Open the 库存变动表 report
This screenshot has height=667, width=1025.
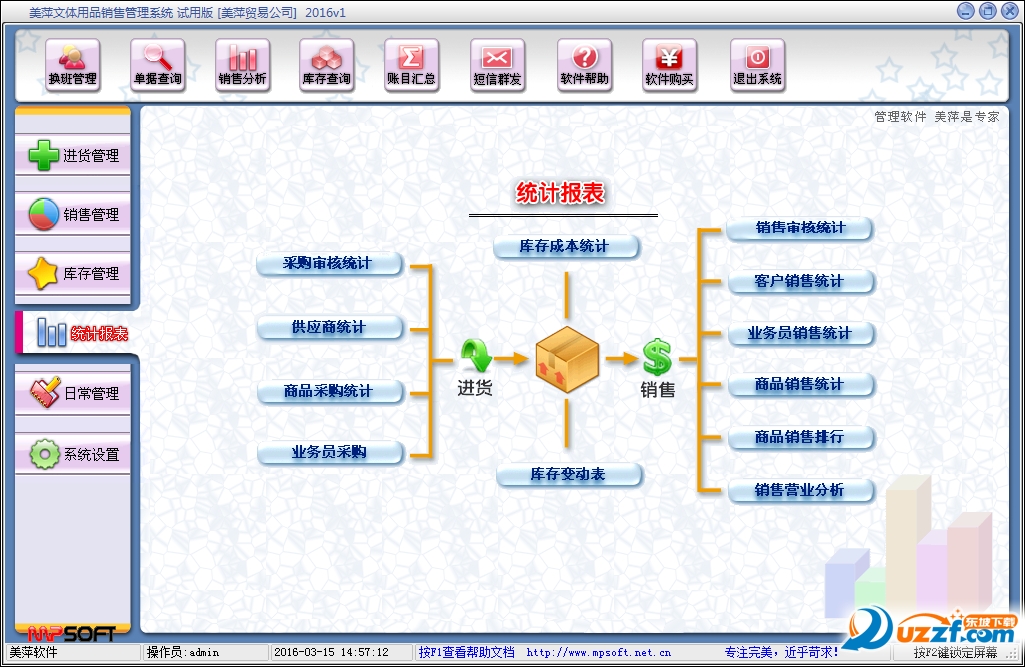(569, 475)
